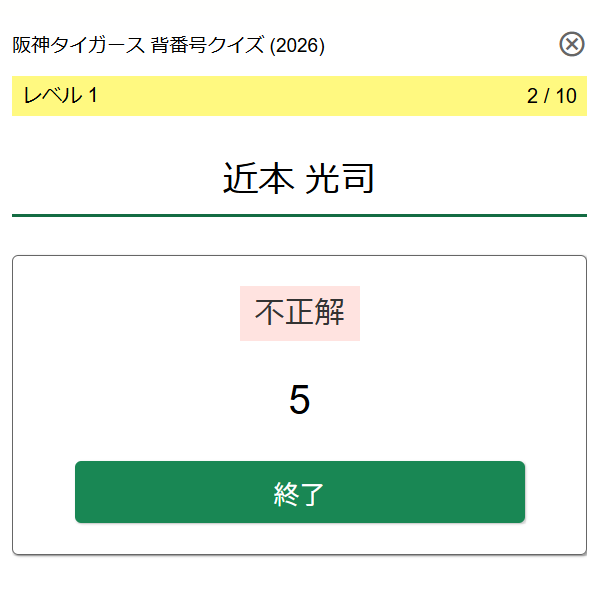600x600 pixels.
Task: Click the yellow level bar's empty middle
Action: (x=300, y=96)
